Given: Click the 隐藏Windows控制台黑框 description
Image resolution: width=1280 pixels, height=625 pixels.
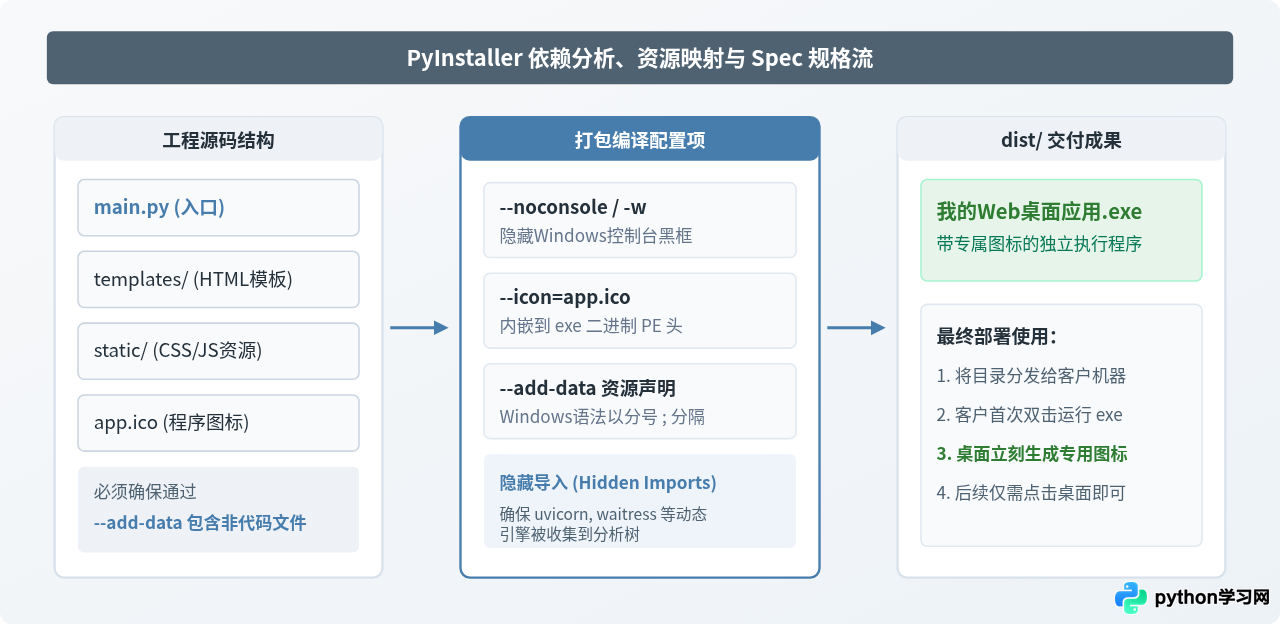Looking at the screenshot, I should 595,236.
